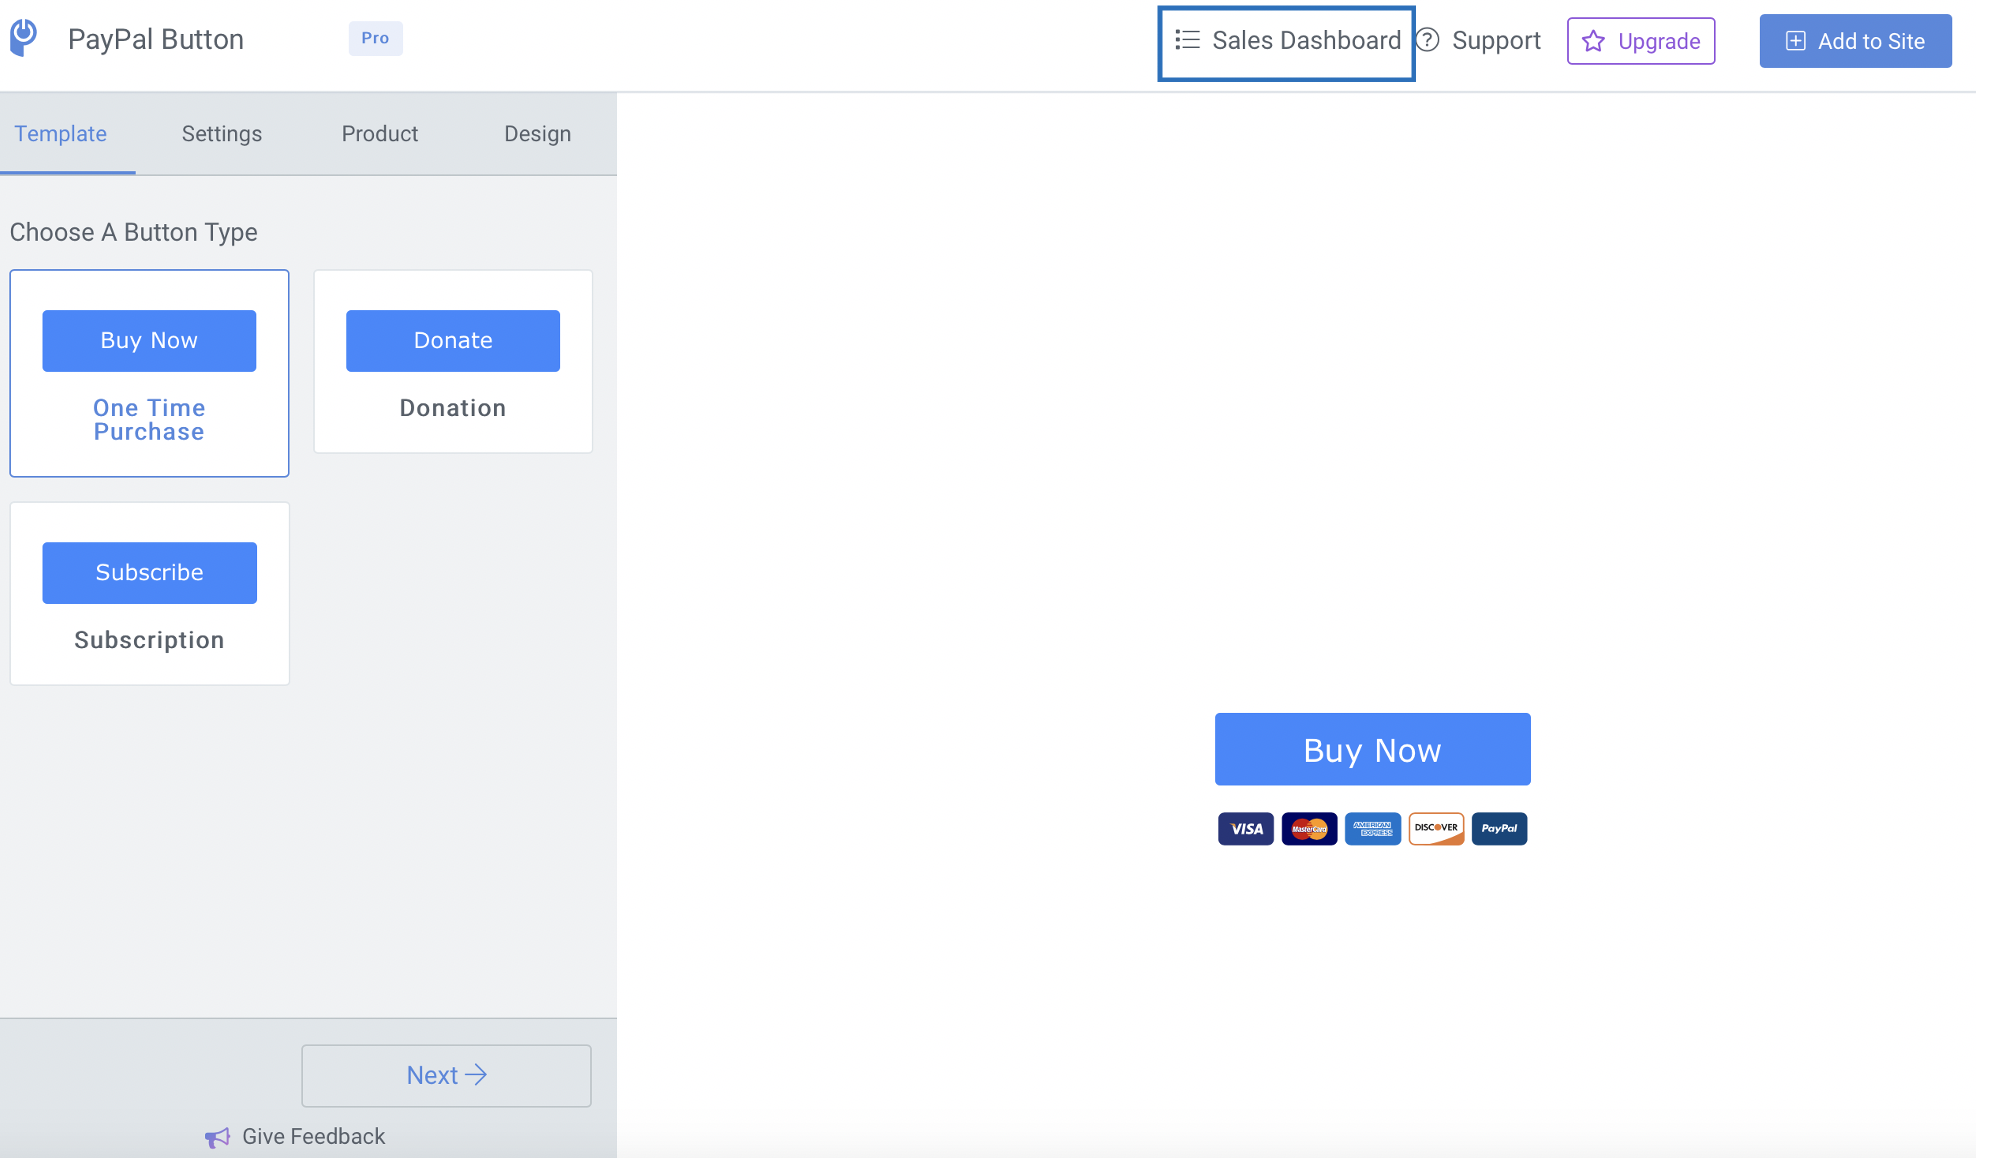Image resolution: width=1994 pixels, height=1158 pixels.
Task: Click the Next button
Action: click(446, 1076)
